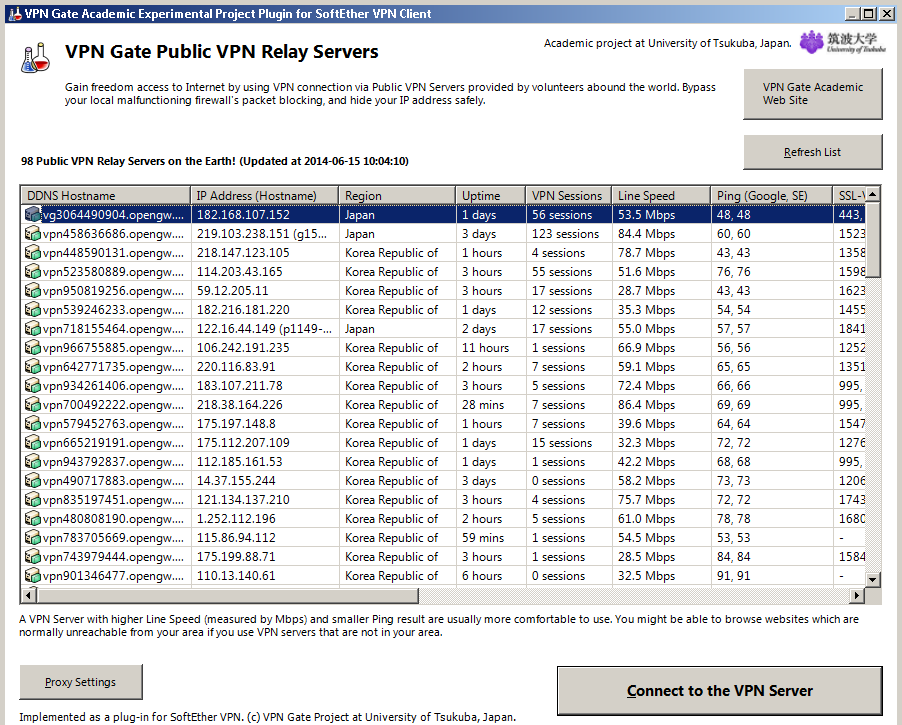Click the server icon for vpn700492222.opengw
The height and width of the screenshot is (725, 902).
point(33,405)
